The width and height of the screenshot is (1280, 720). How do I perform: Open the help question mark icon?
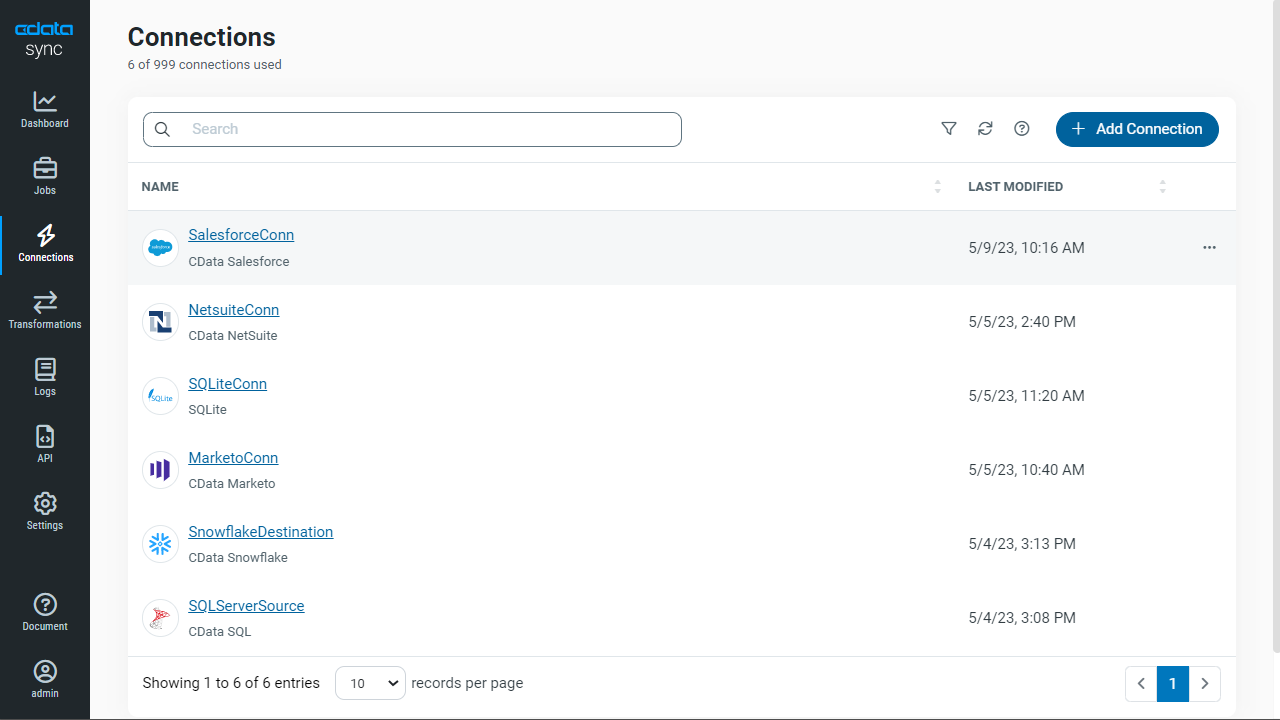pos(1021,129)
